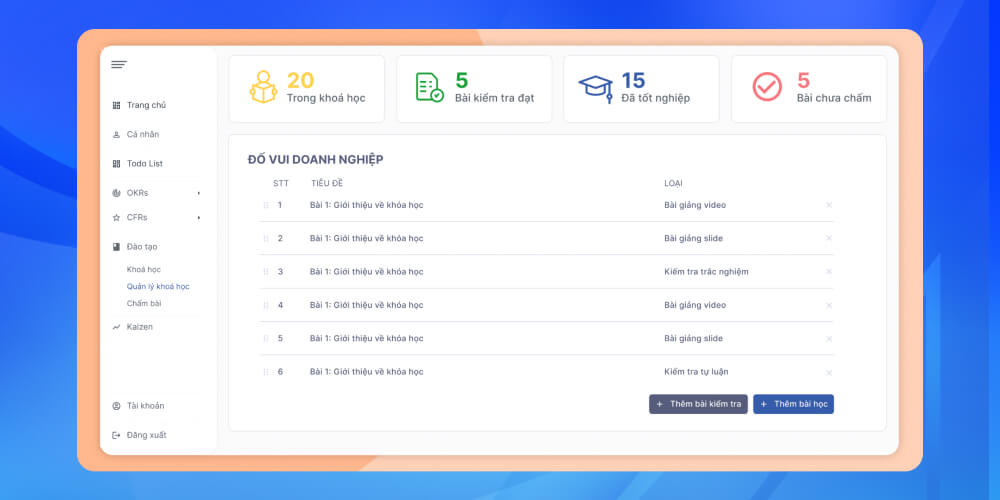Click the Trang chủ dashboard icon
Image resolution: width=1000 pixels, height=500 pixels.
click(x=116, y=105)
